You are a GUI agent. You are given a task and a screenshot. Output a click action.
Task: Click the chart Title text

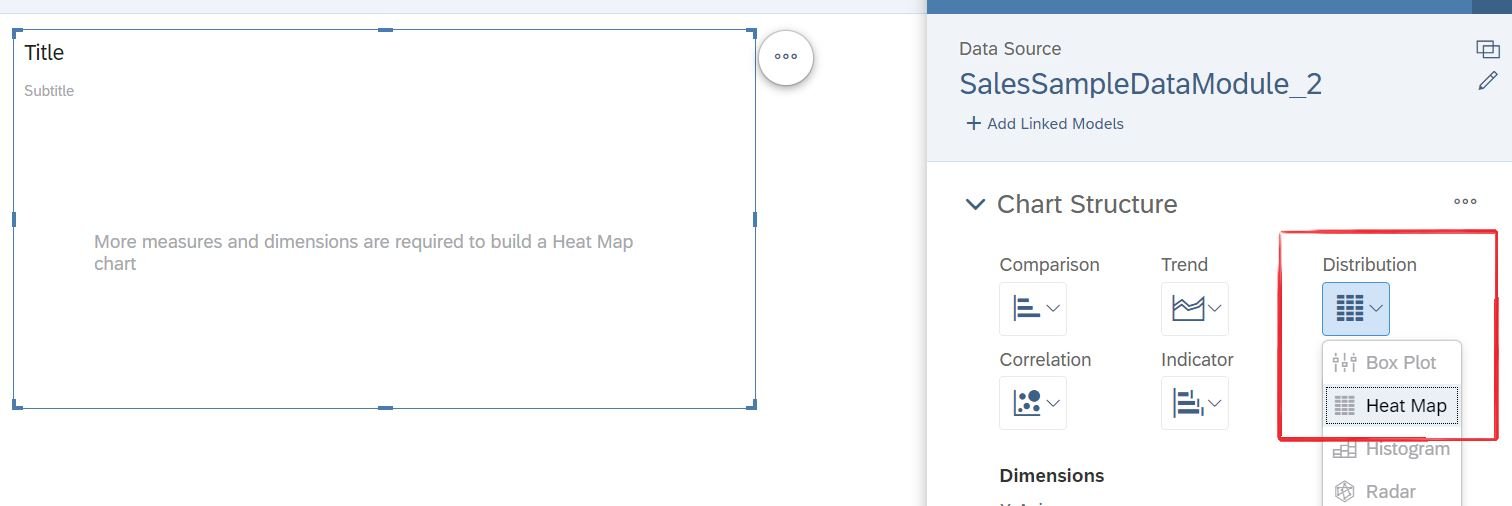tap(44, 53)
